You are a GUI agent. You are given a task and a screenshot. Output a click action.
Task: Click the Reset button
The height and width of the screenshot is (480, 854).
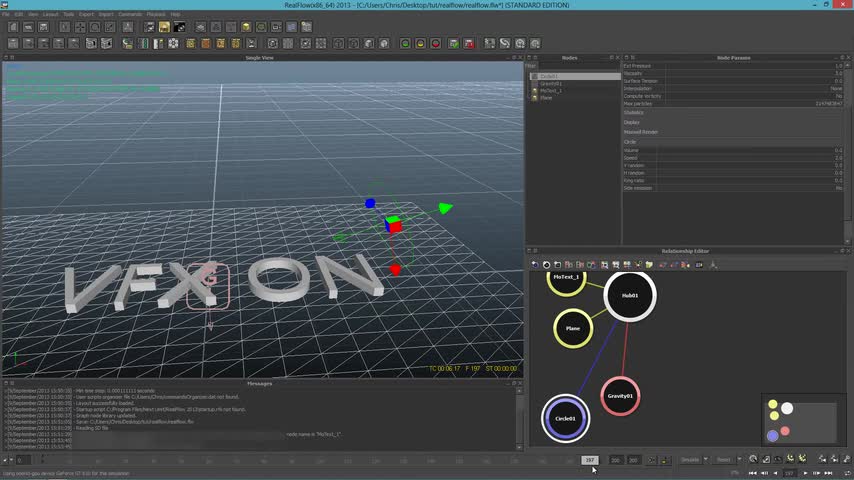pyautogui.click(x=723, y=460)
